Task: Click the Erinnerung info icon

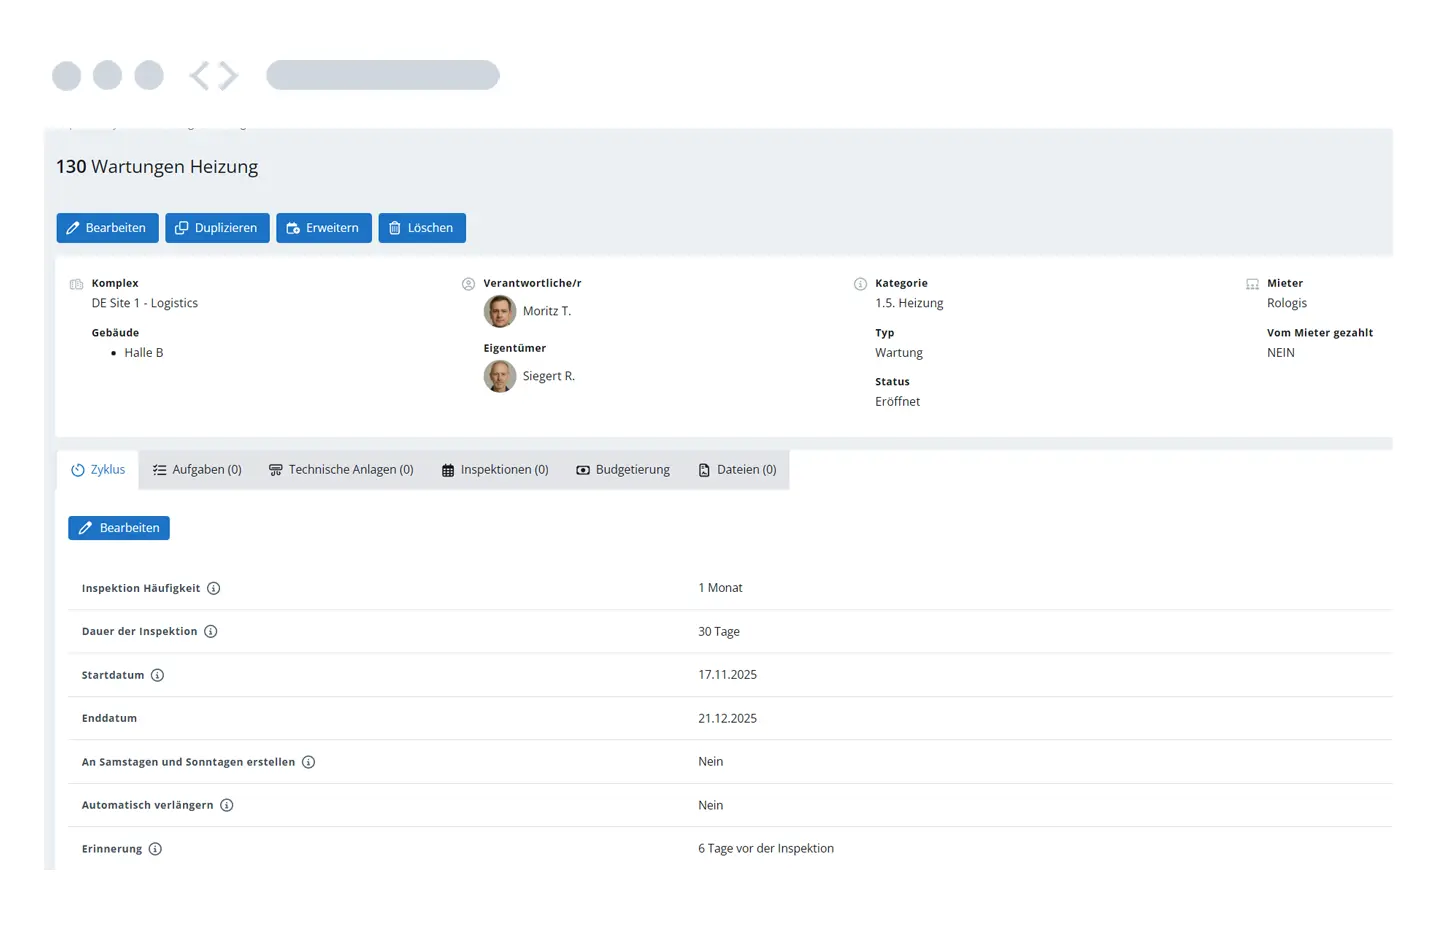Action: point(155,849)
